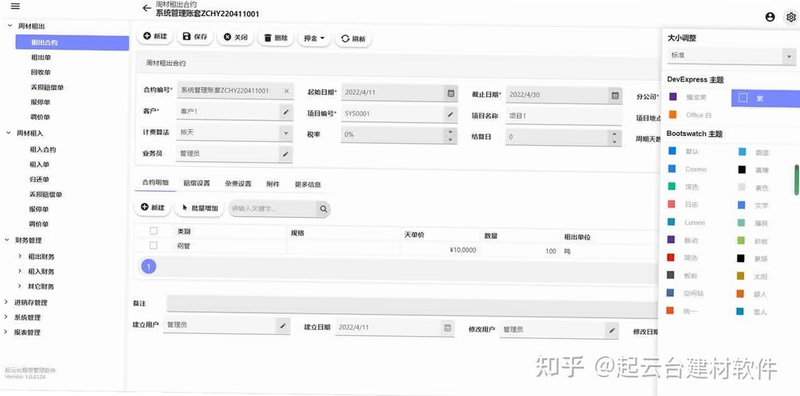Expand the 系统管理 node
The height and width of the screenshot is (396, 800).
coord(6,317)
